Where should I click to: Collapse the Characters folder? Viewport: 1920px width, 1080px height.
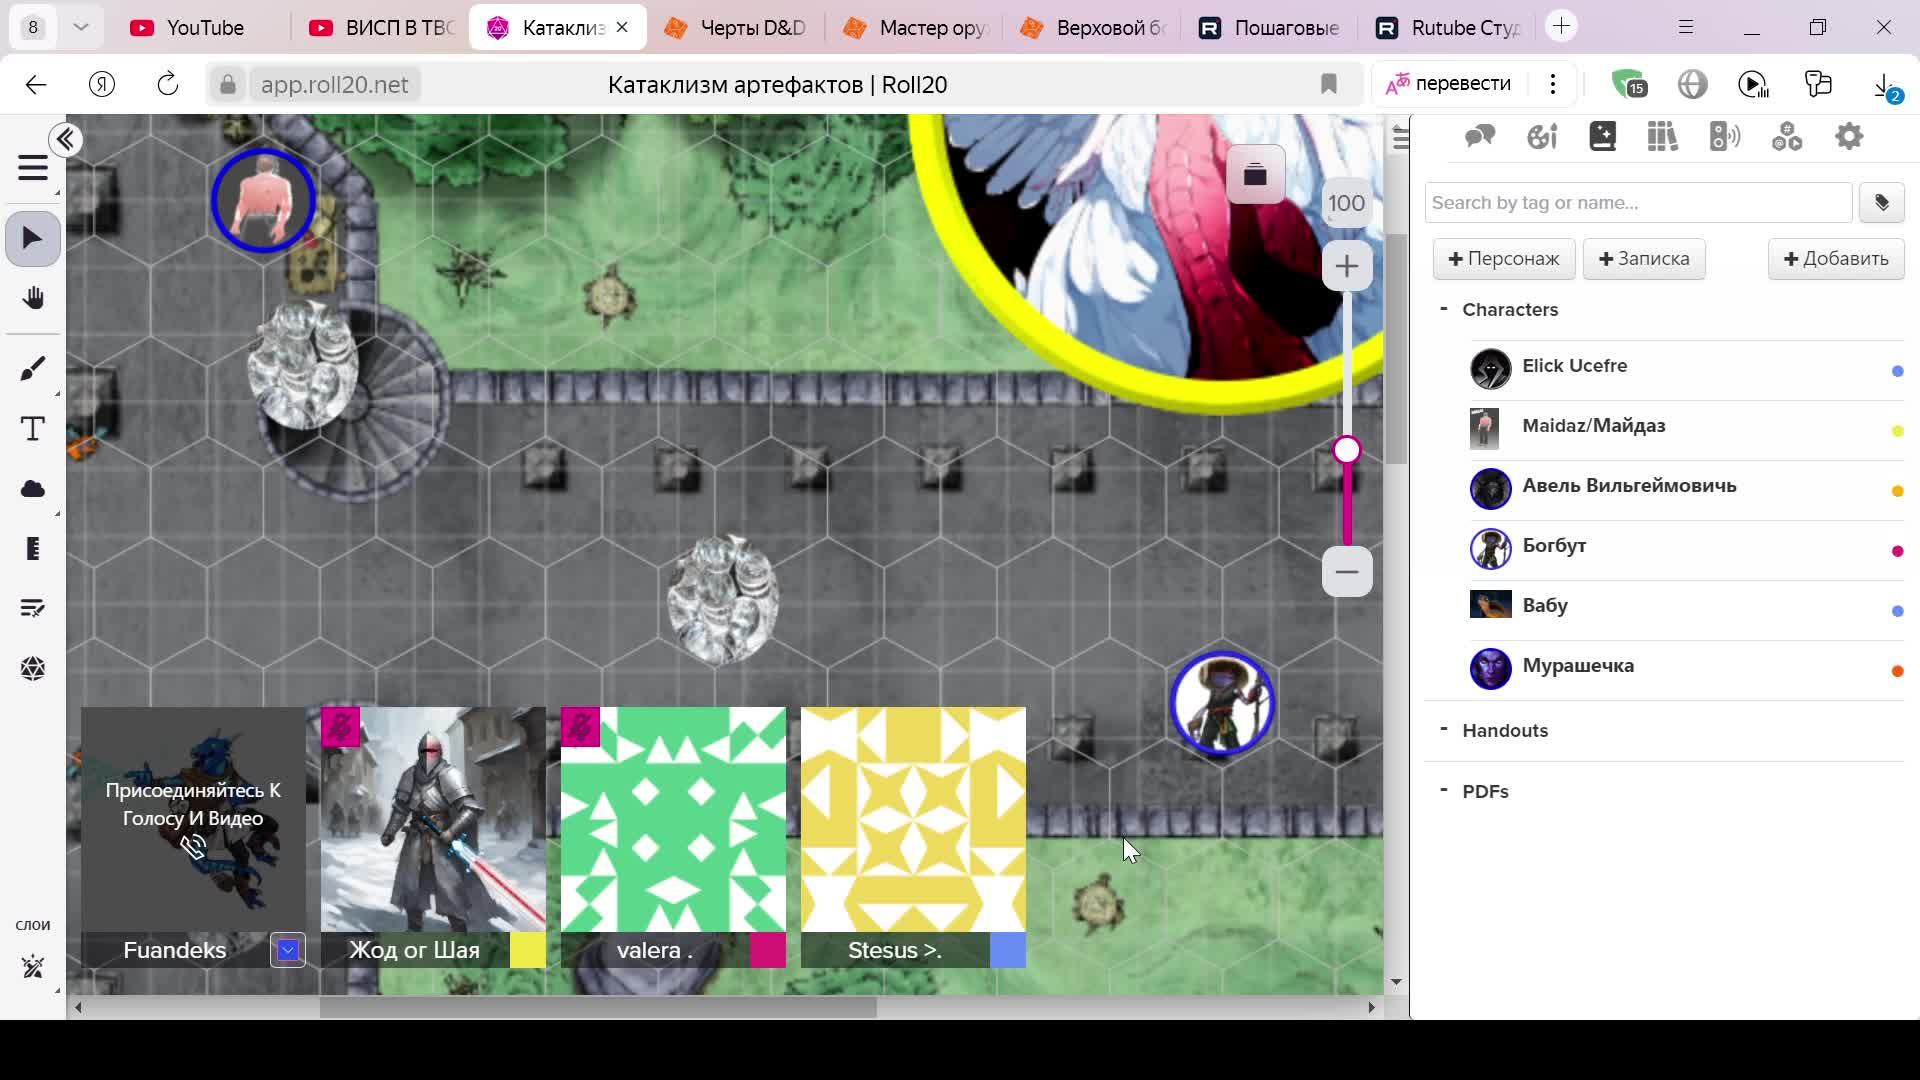[1443, 309]
